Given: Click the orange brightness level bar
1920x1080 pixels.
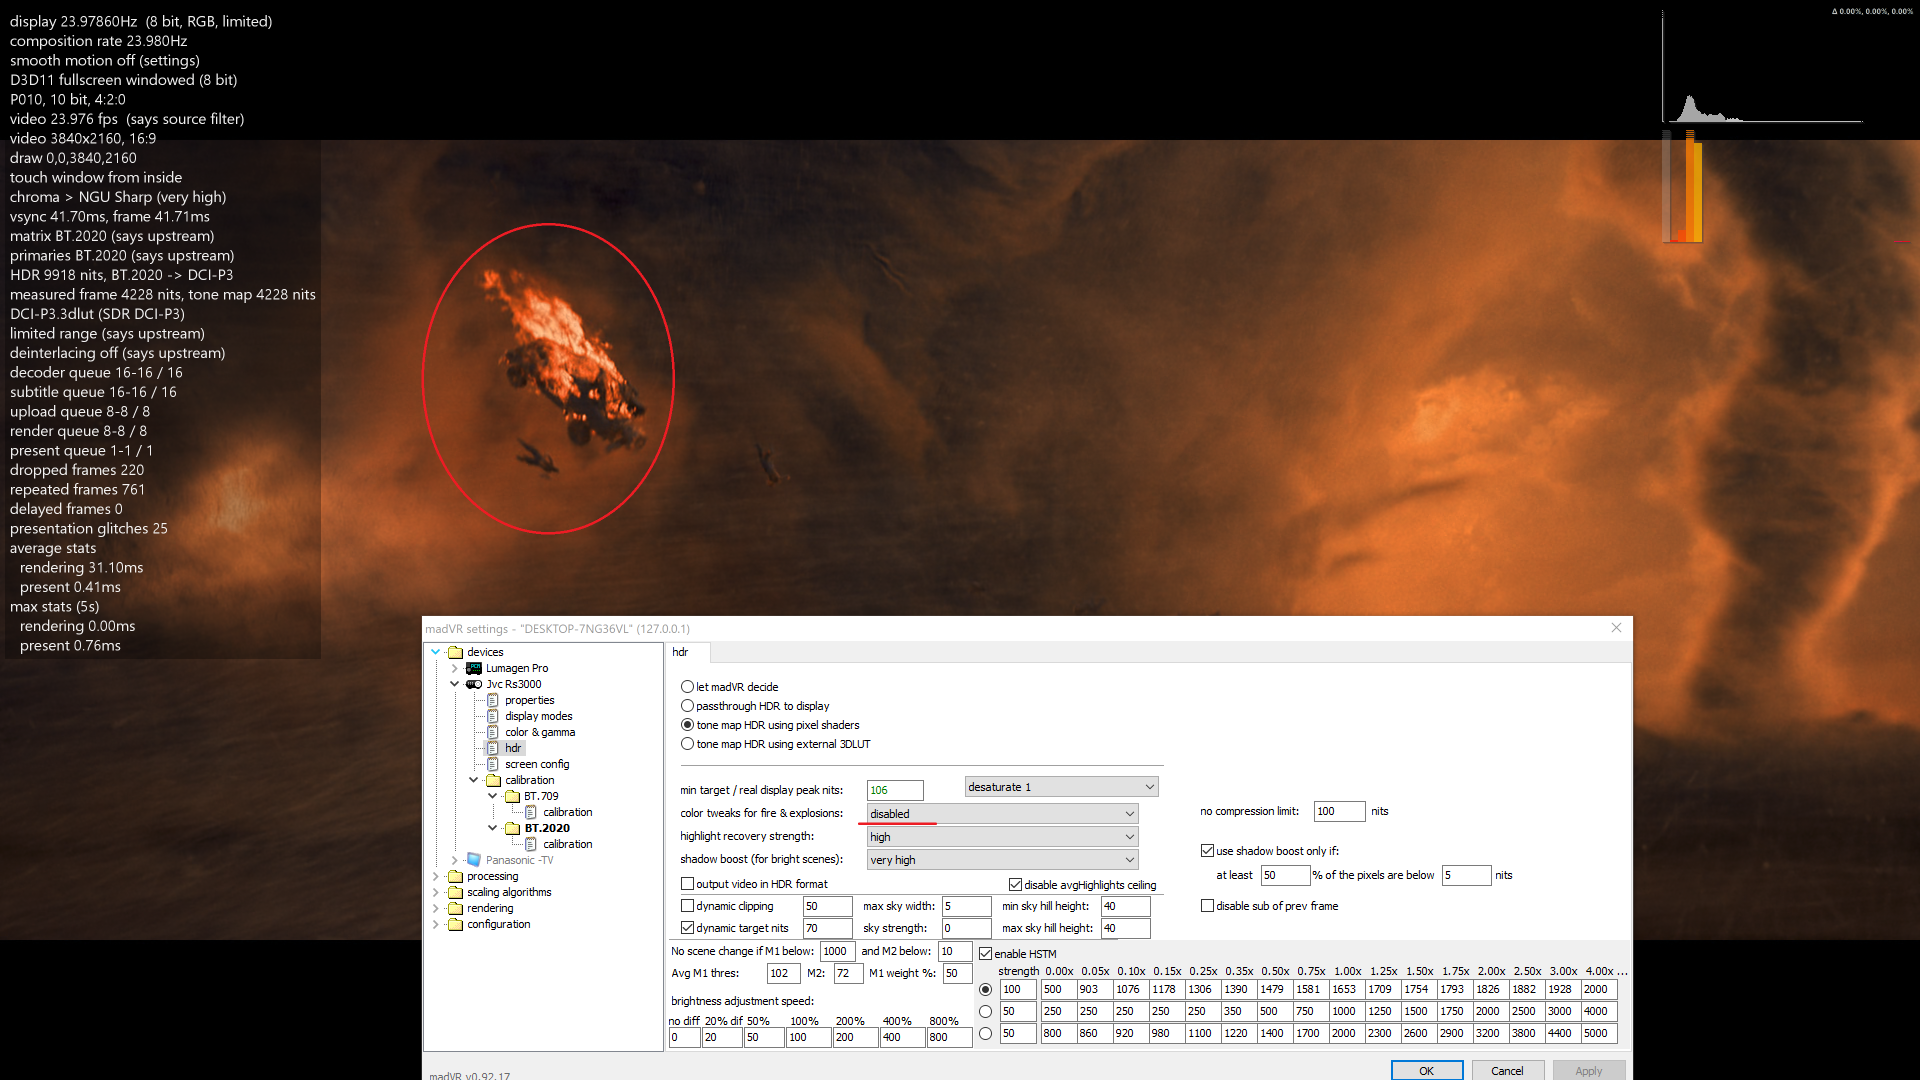Looking at the screenshot, I should (1692, 188).
